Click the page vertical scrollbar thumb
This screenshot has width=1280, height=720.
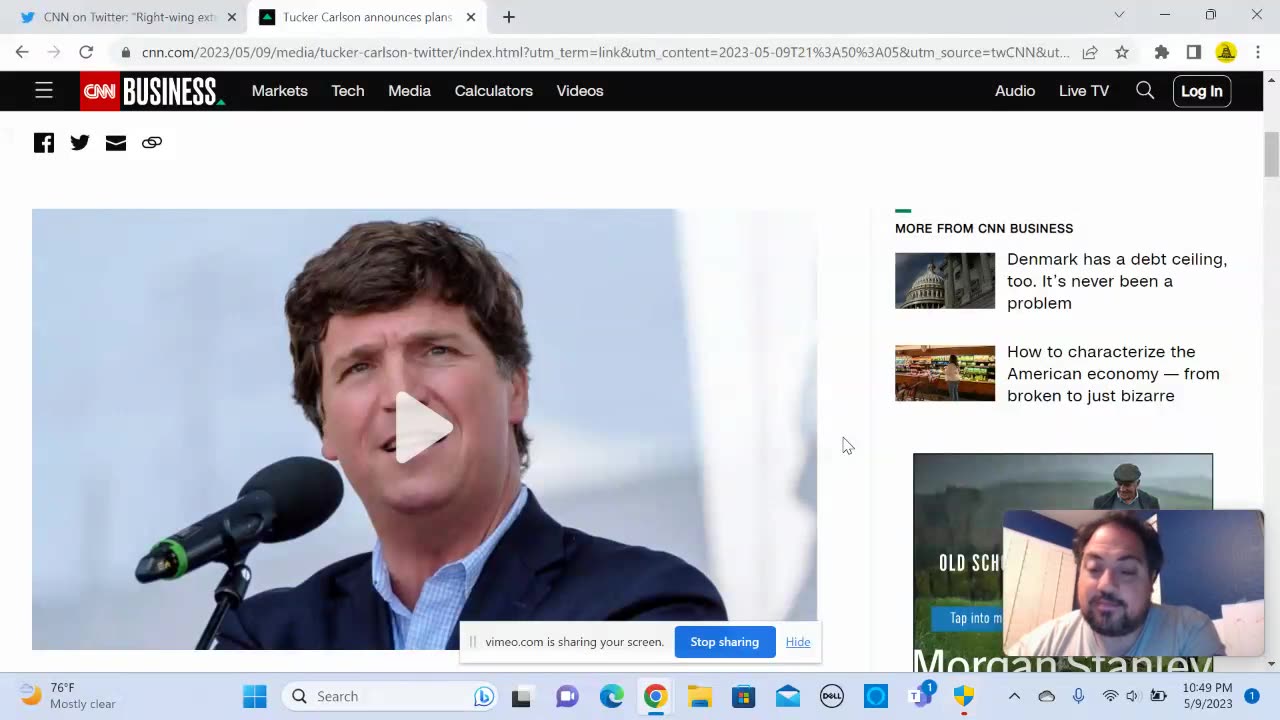(1271, 154)
